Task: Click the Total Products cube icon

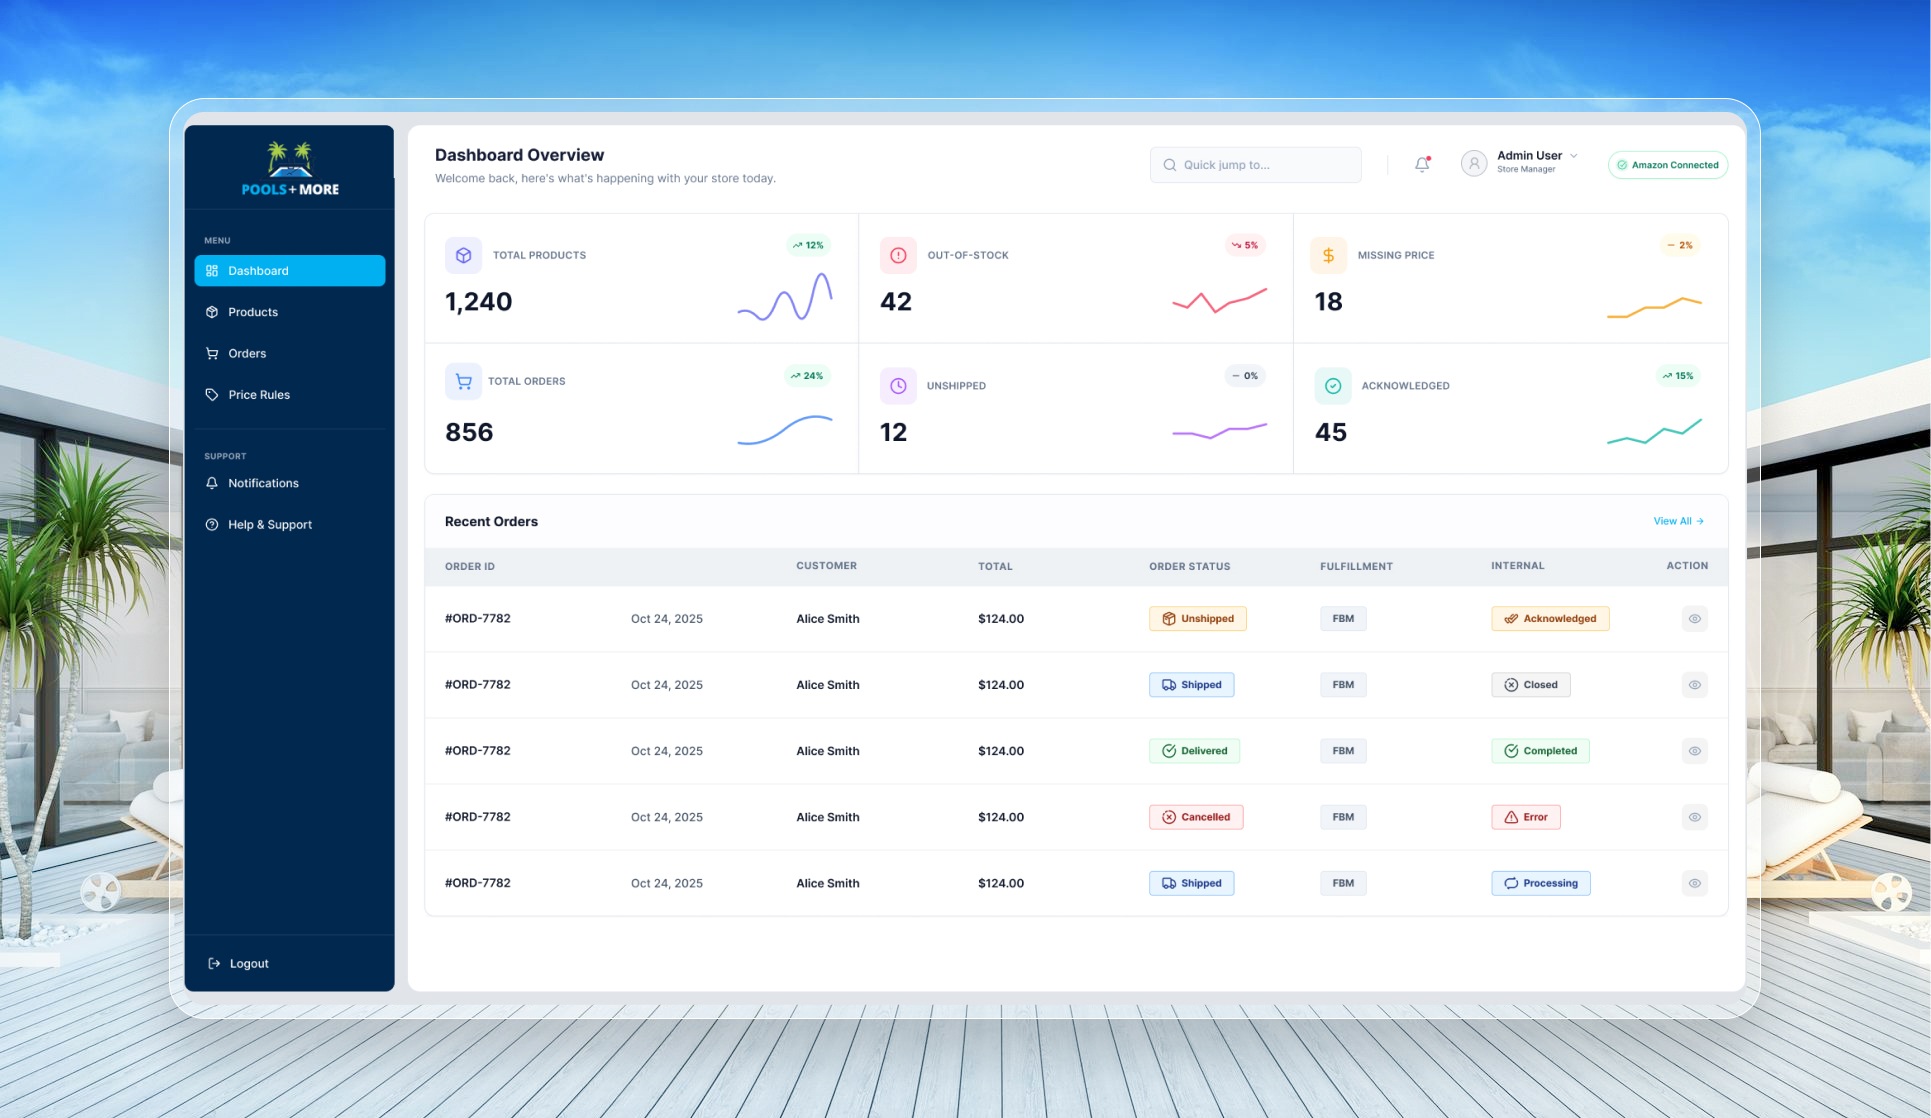Action: point(463,256)
